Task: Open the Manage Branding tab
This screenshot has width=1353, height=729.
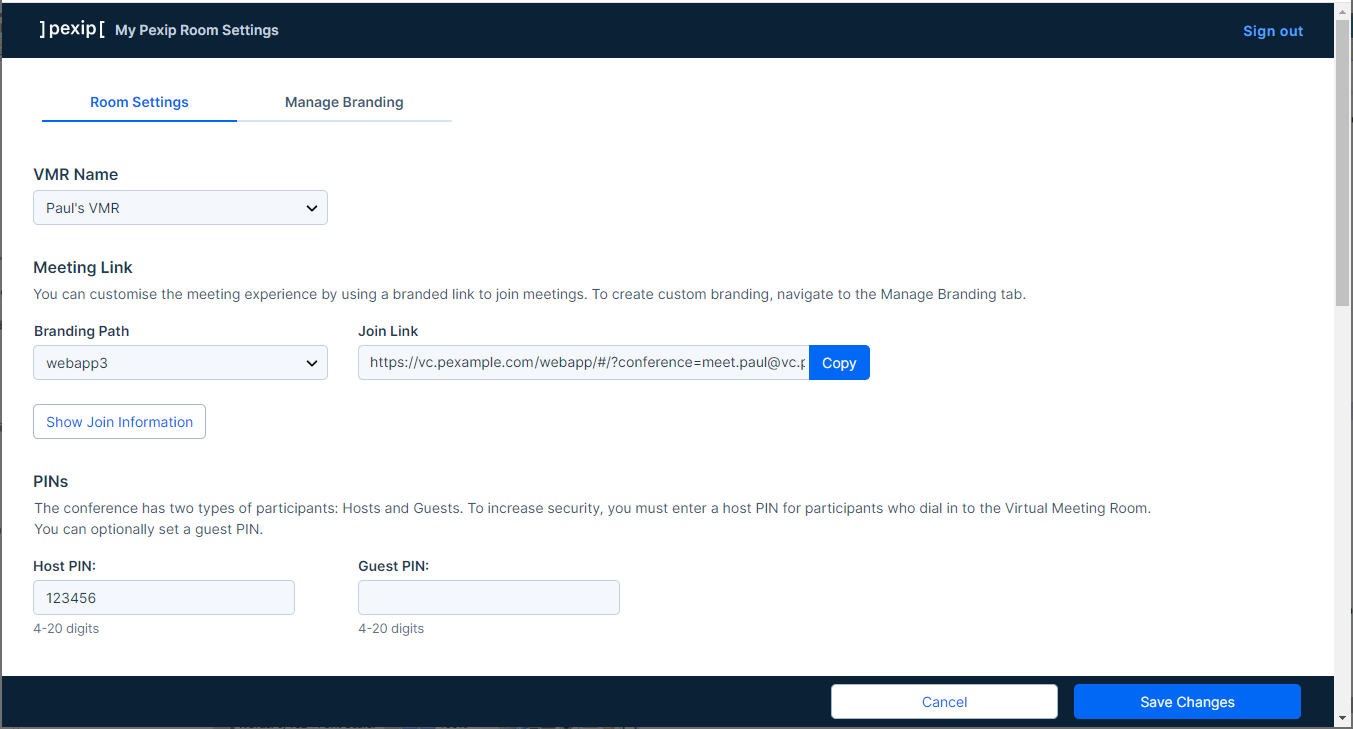Action: (x=344, y=102)
